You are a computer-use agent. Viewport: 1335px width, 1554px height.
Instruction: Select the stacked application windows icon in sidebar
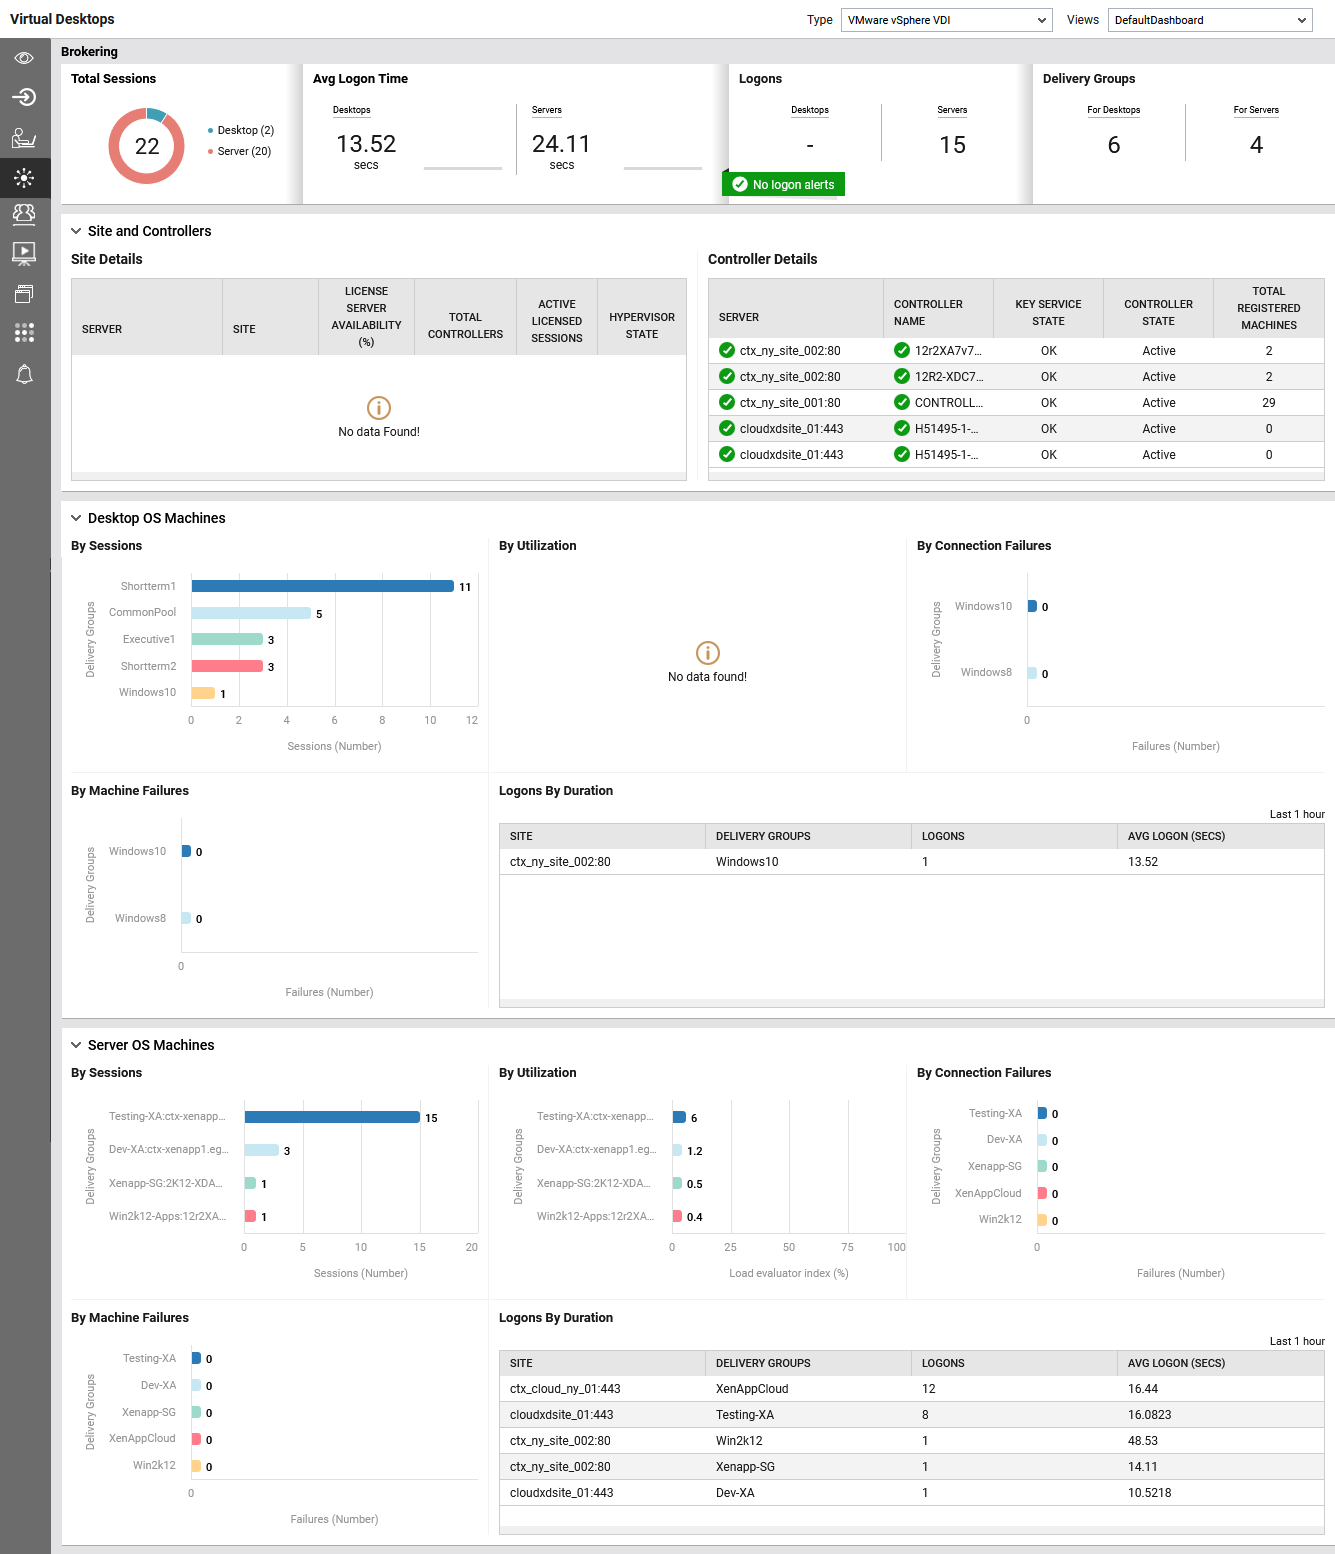click(24, 293)
